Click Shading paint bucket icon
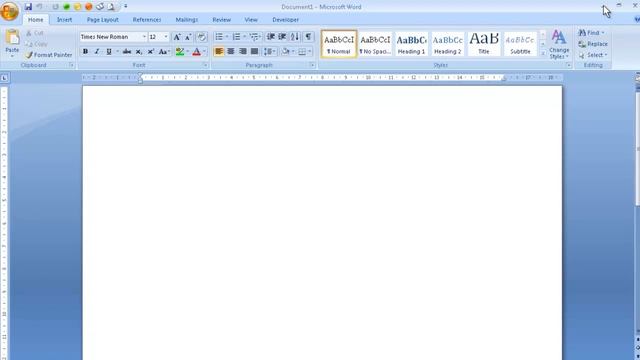Screen dimensions: 640x360 click(286, 51)
